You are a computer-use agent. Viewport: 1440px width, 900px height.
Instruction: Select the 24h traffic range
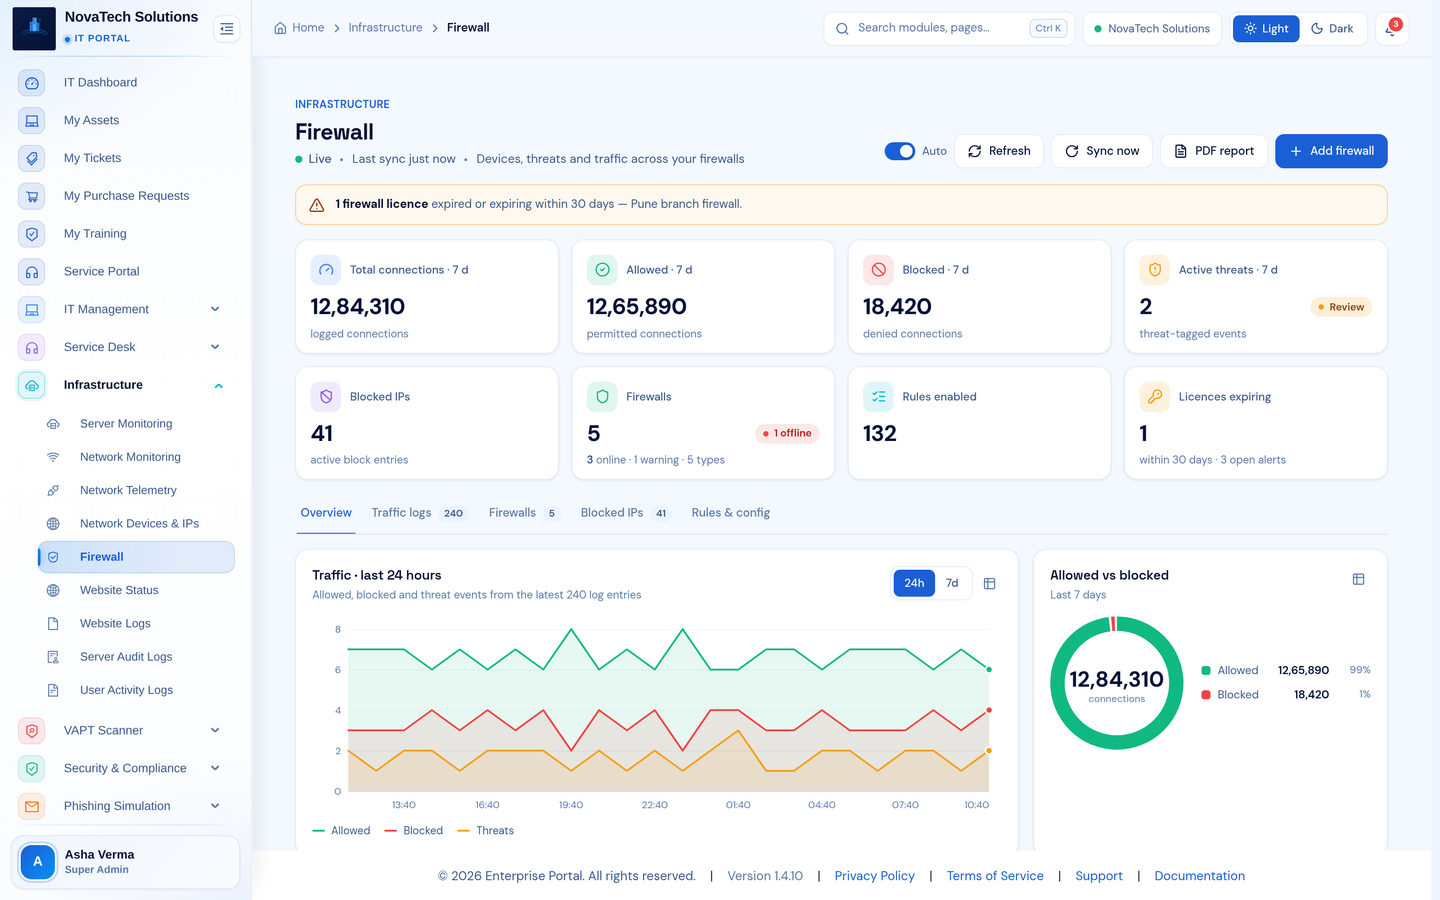pos(914,583)
